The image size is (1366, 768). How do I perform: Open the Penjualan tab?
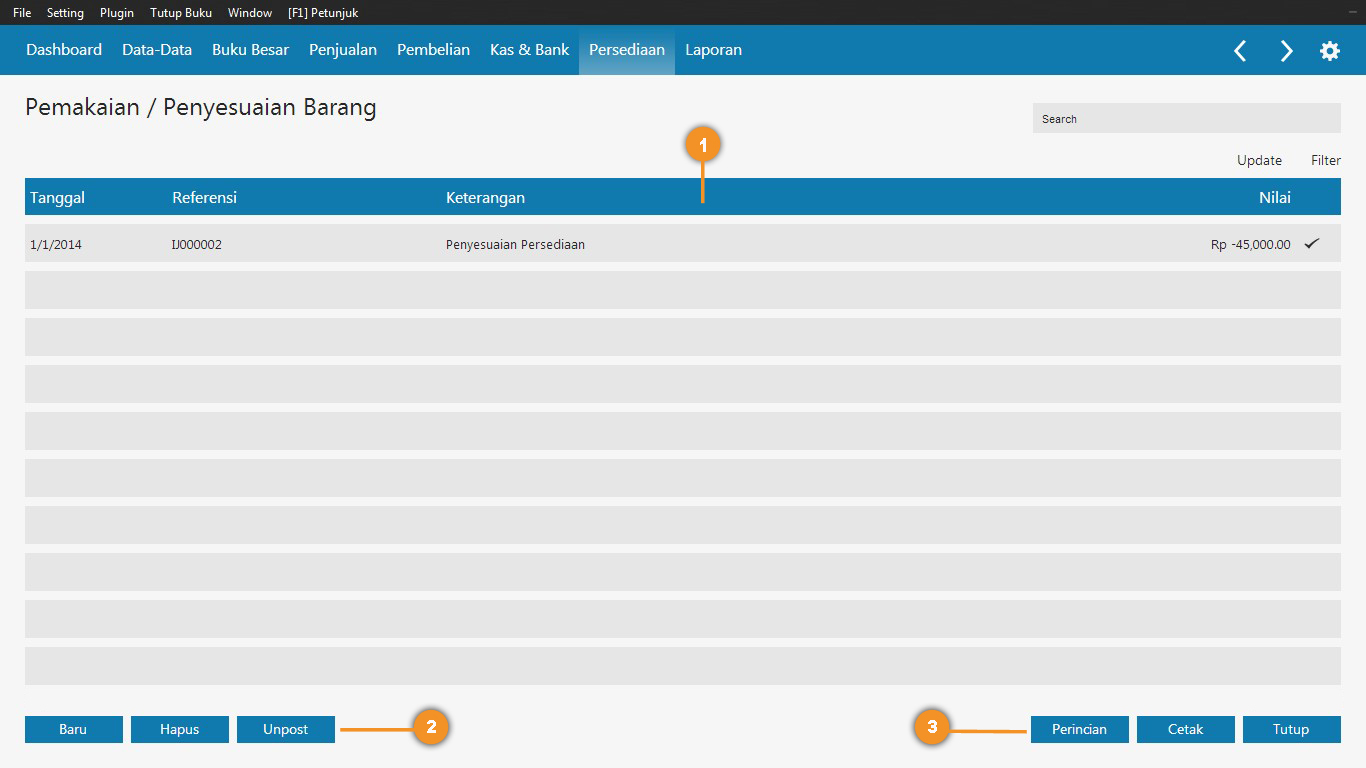click(343, 50)
